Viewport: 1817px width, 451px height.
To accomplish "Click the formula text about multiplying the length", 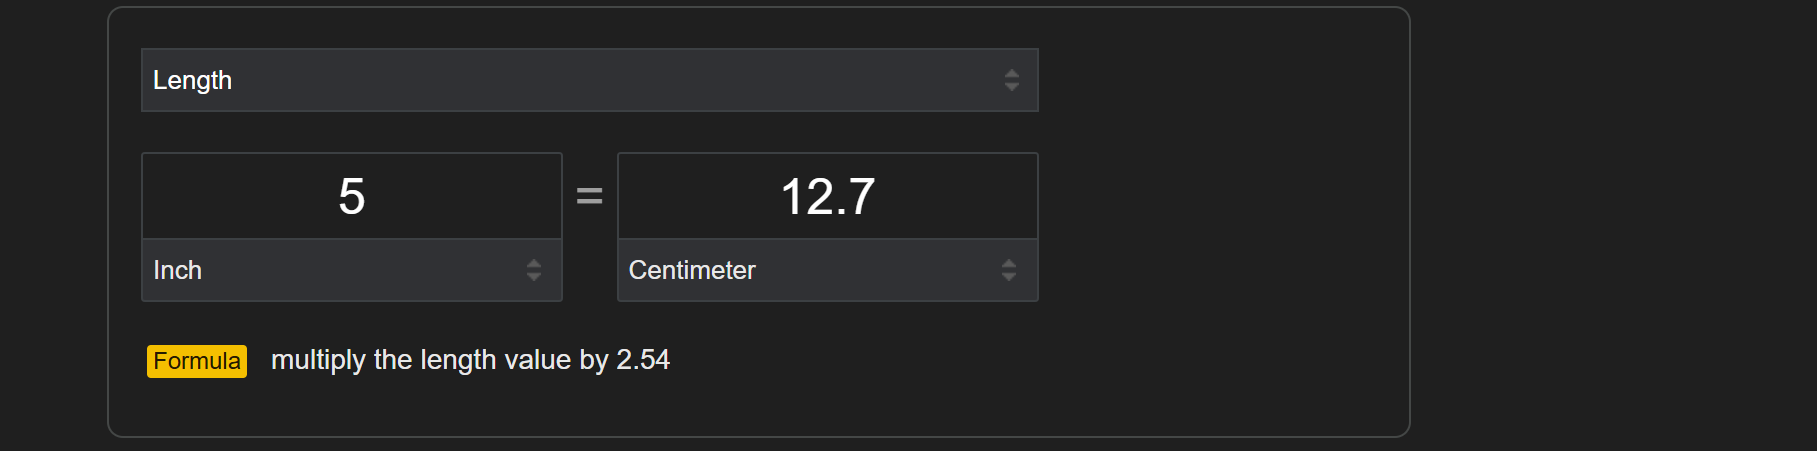I will pos(470,360).
